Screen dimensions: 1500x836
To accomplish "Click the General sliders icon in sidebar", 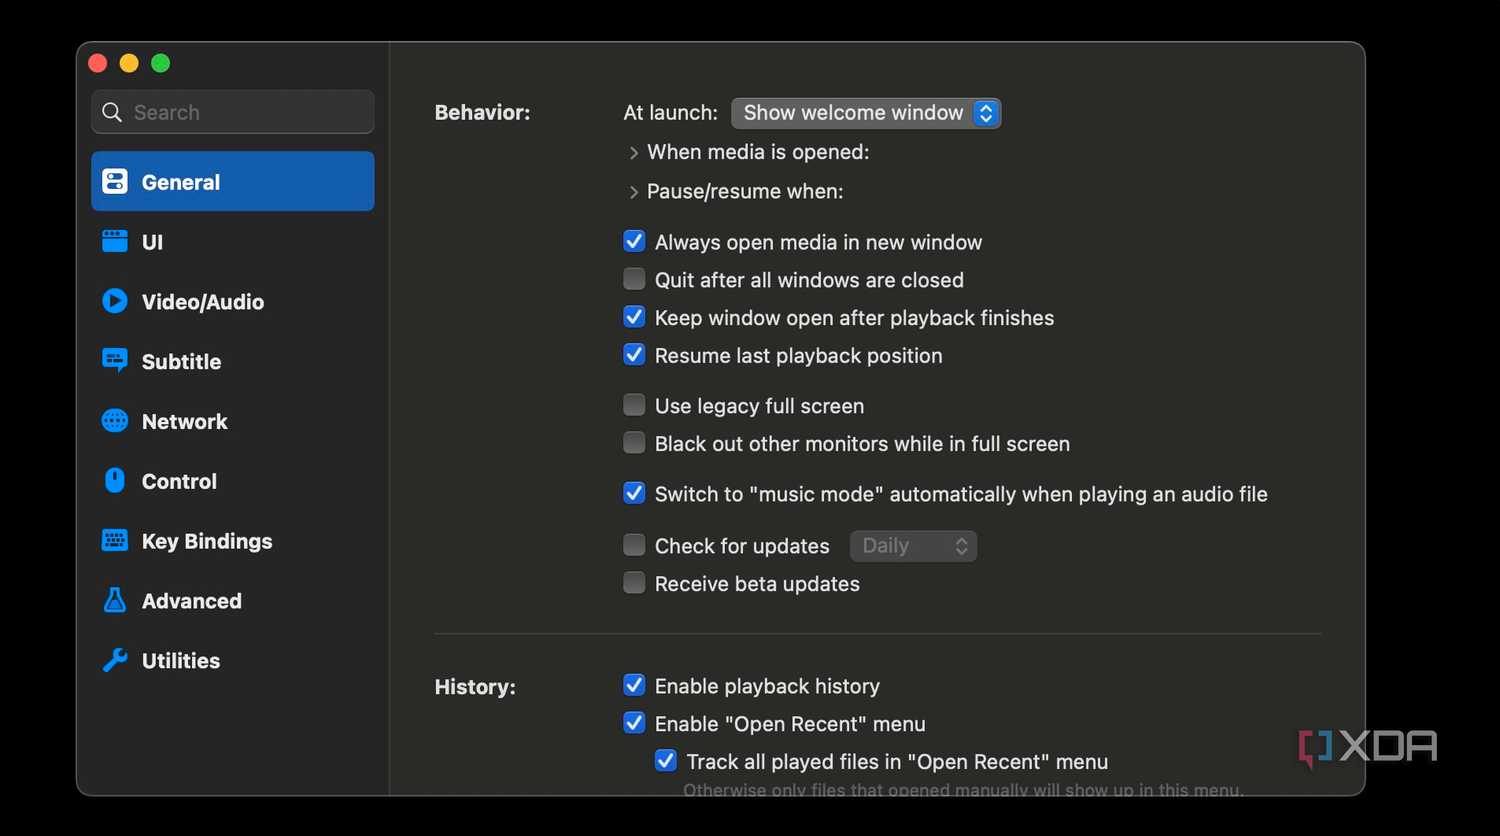I will pyautogui.click(x=115, y=181).
